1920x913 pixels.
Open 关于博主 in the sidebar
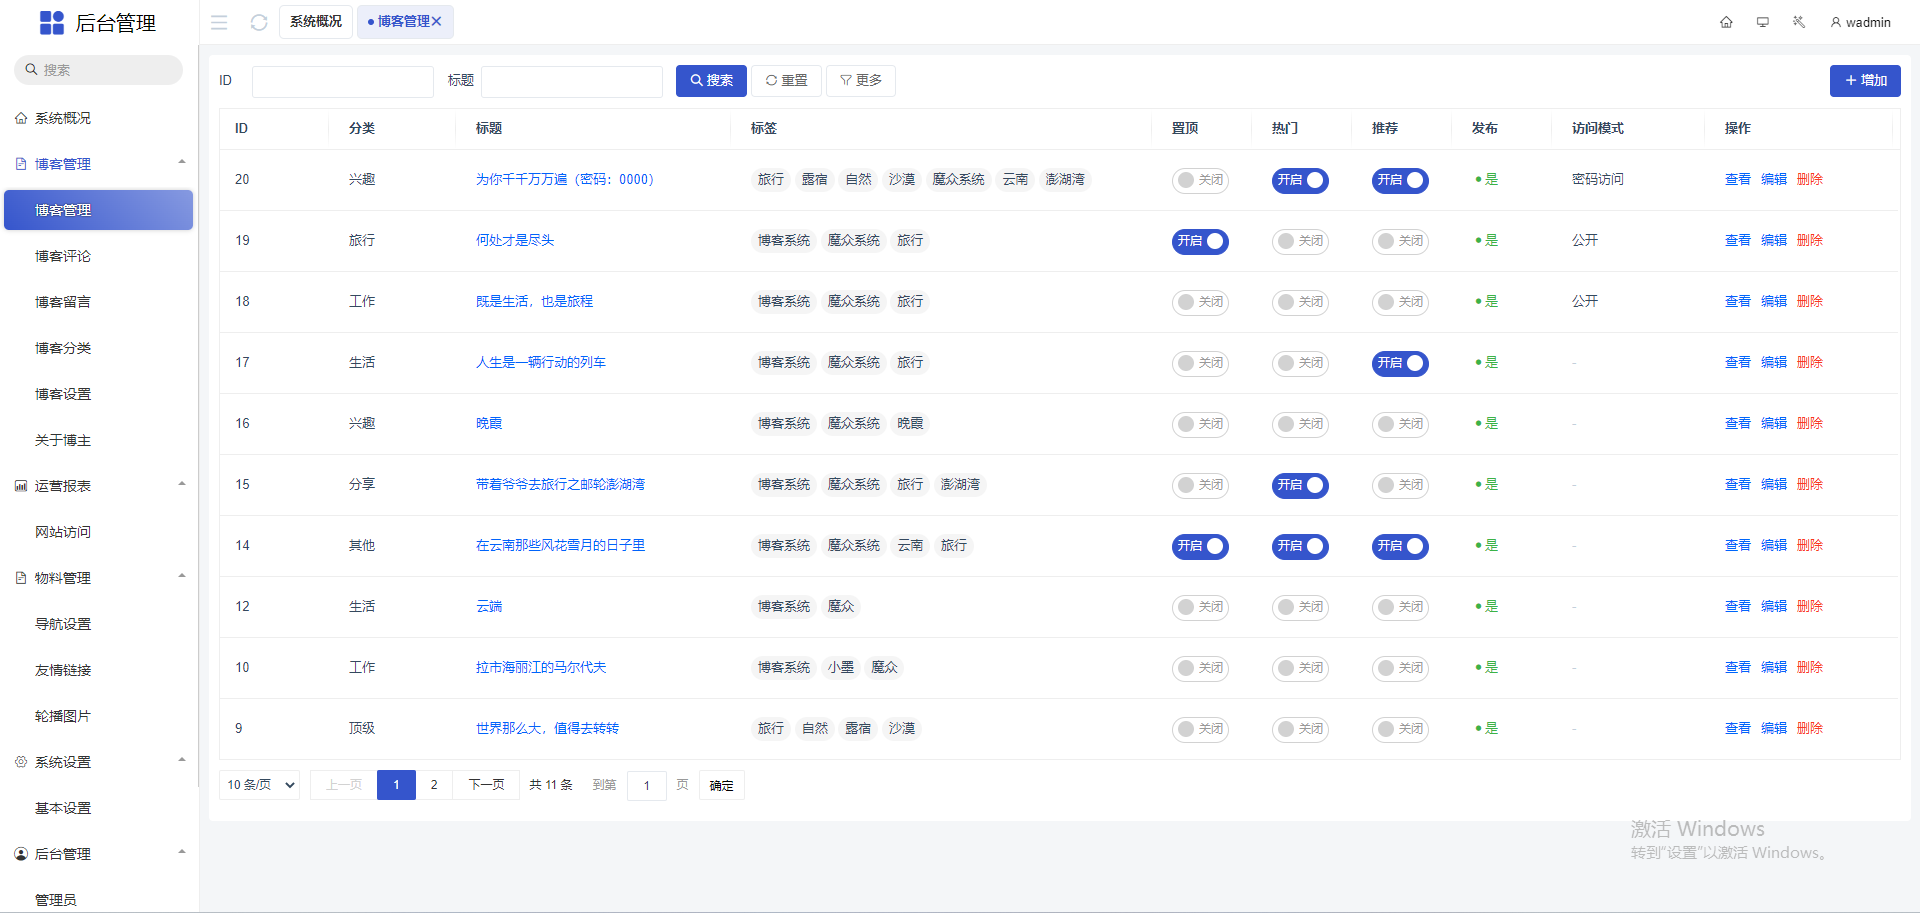click(x=63, y=440)
